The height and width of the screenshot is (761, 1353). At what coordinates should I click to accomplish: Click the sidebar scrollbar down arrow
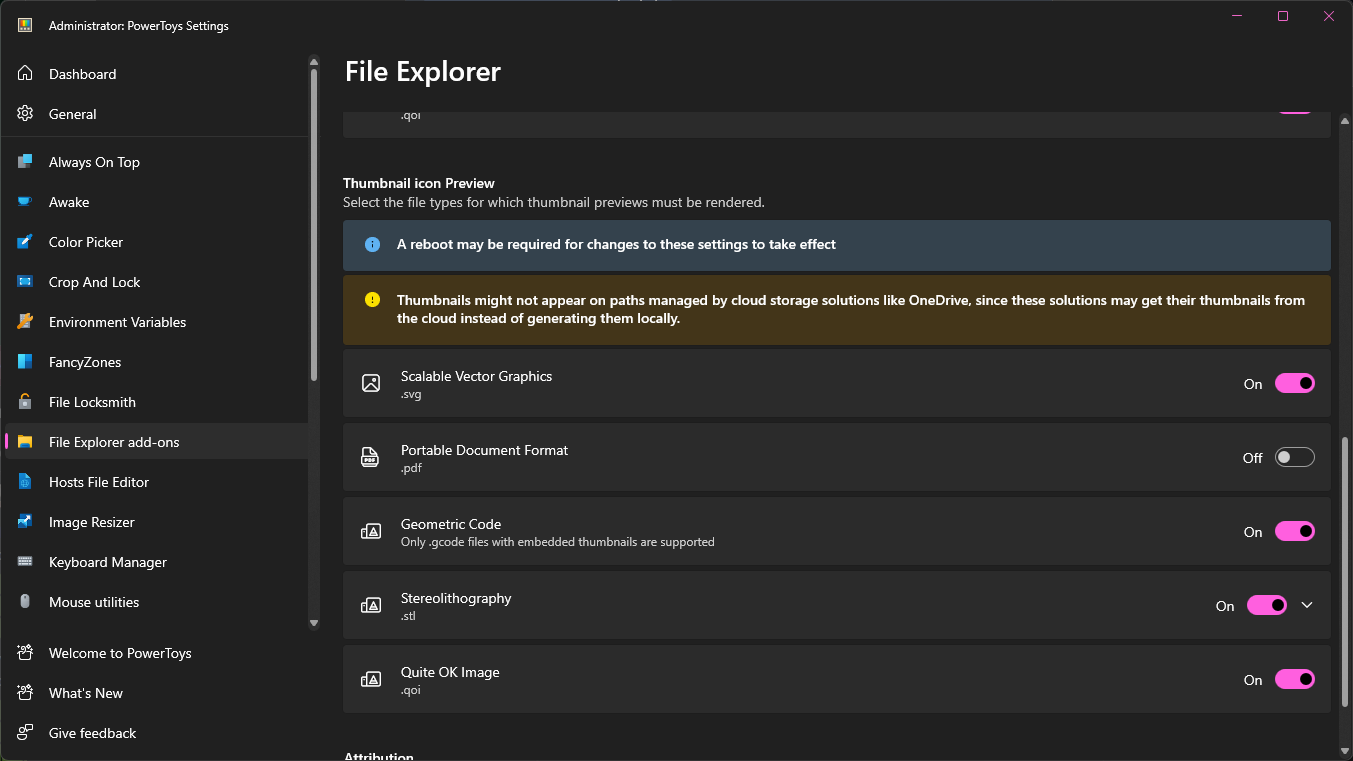click(314, 623)
